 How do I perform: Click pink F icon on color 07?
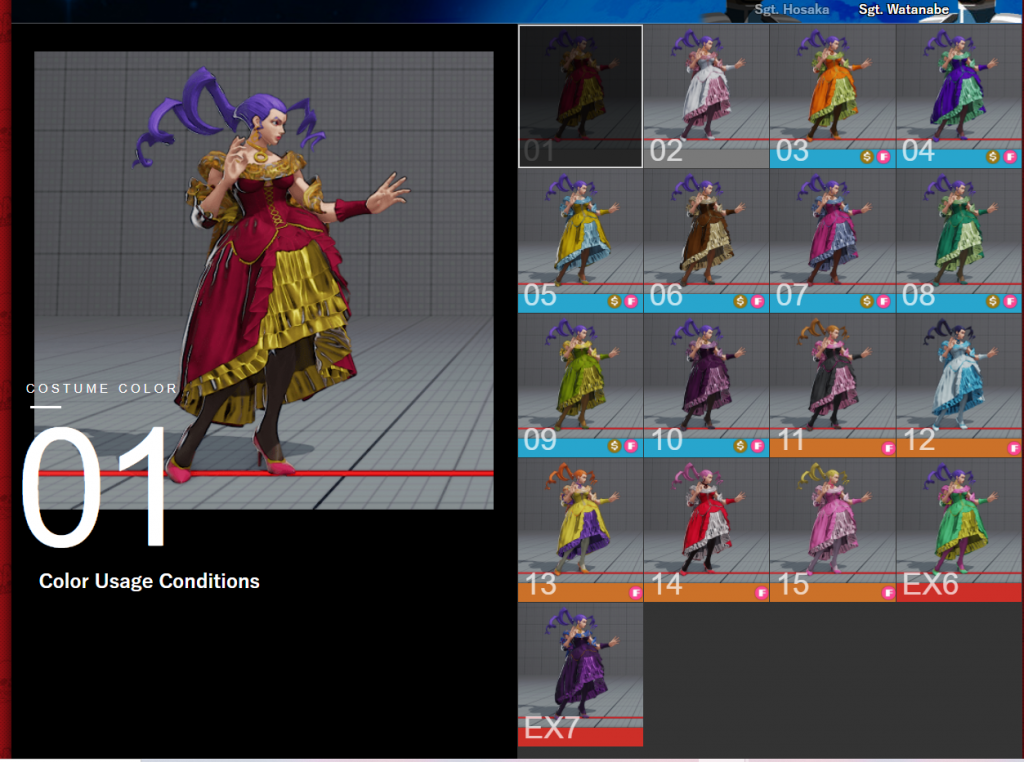884,301
